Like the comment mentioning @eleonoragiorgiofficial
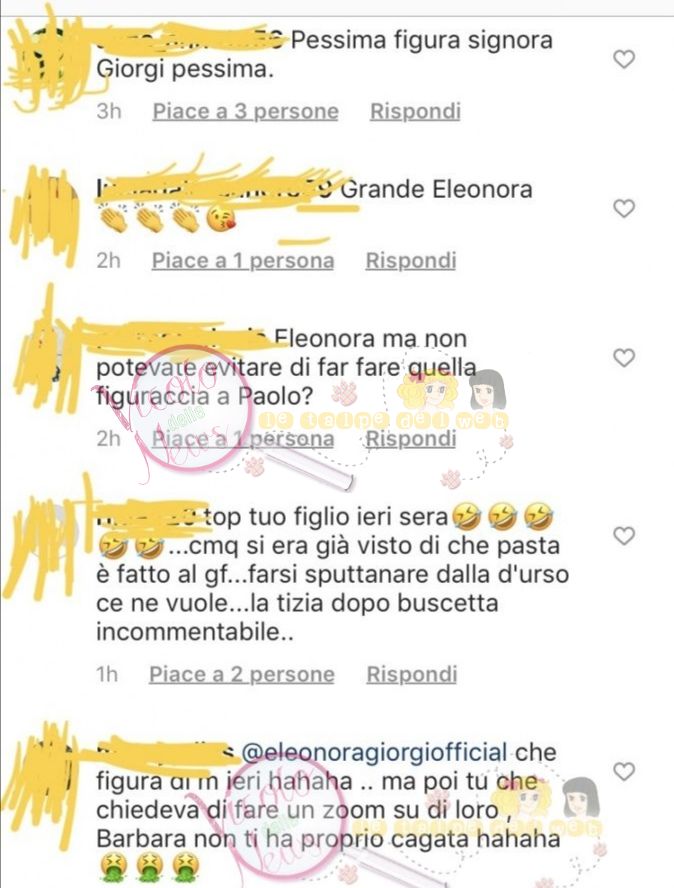674x888 pixels. click(624, 771)
